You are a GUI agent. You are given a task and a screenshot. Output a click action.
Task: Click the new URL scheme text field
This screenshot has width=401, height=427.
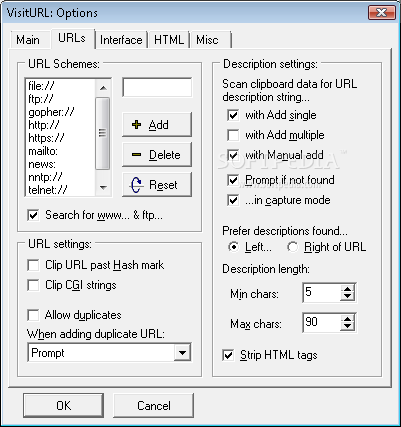(157, 88)
